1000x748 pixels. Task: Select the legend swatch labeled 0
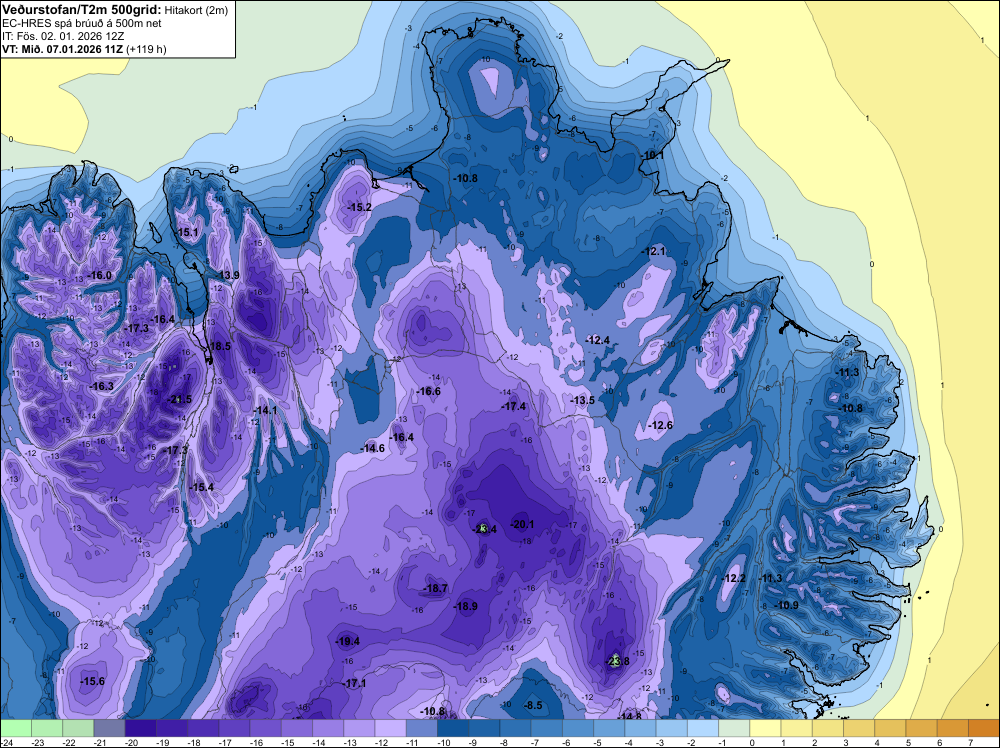click(765, 728)
